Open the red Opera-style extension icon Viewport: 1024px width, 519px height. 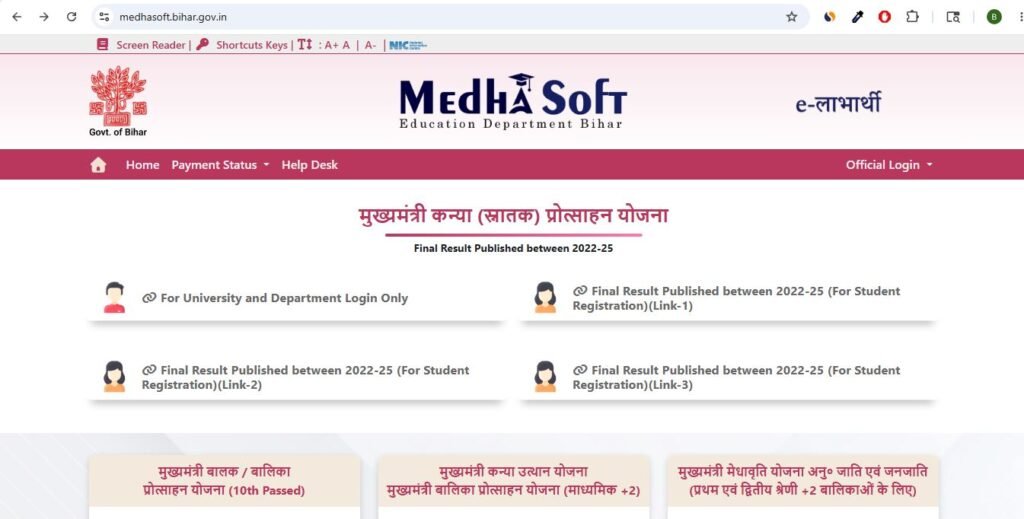pyautogui.click(x=884, y=17)
